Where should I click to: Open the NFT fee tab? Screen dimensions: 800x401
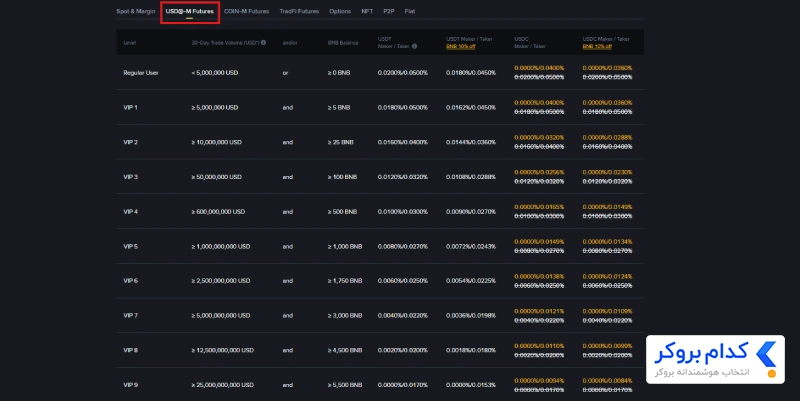pos(367,11)
